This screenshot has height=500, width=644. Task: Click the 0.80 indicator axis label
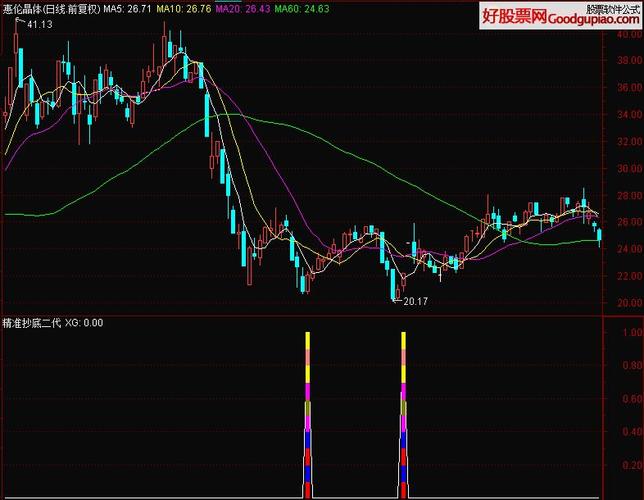[x=632, y=366]
